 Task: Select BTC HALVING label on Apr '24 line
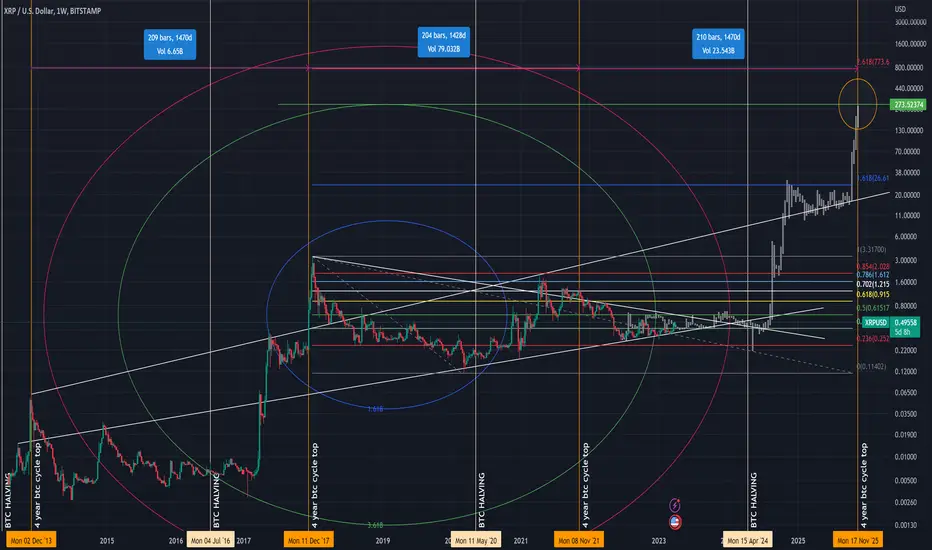[x=753, y=500]
